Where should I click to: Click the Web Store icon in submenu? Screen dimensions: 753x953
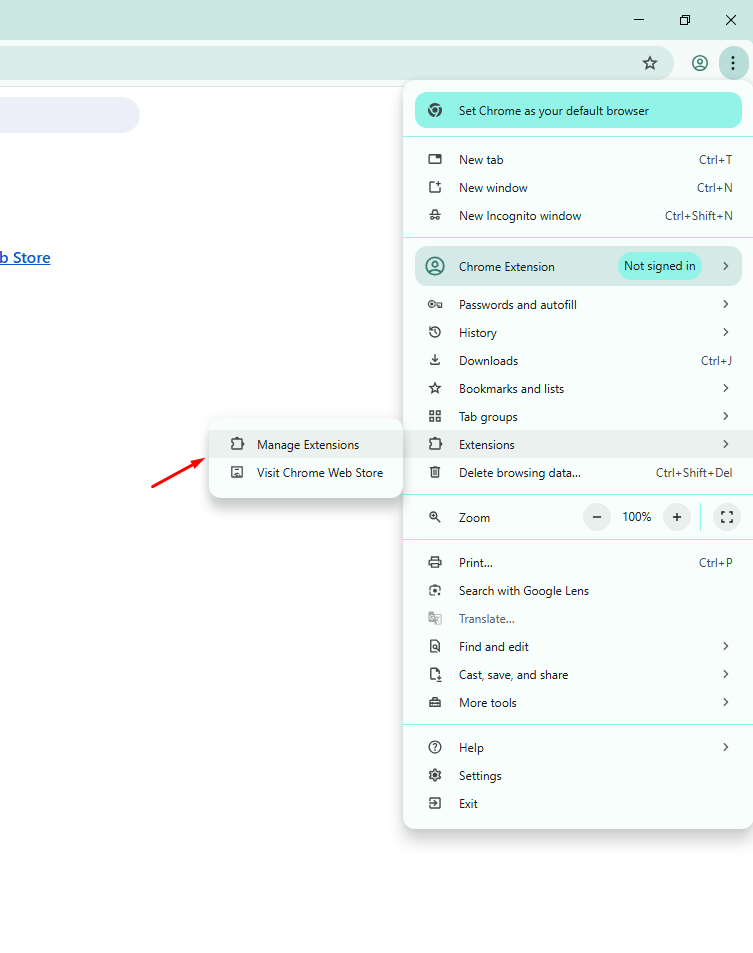click(x=237, y=472)
